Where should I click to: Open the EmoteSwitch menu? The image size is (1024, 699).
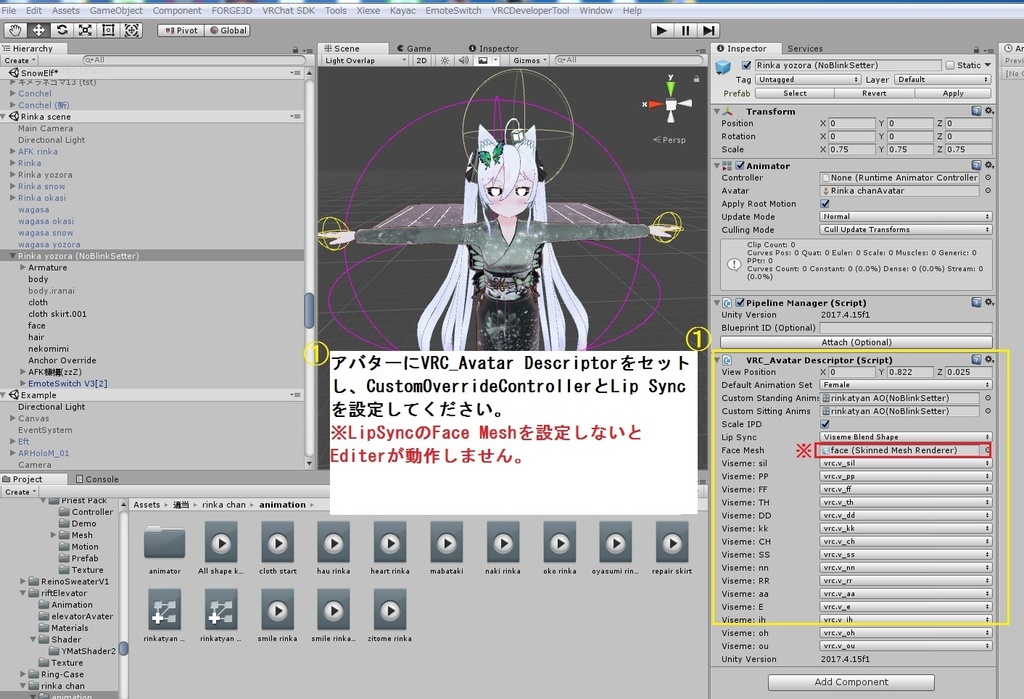(x=453, y=10)
